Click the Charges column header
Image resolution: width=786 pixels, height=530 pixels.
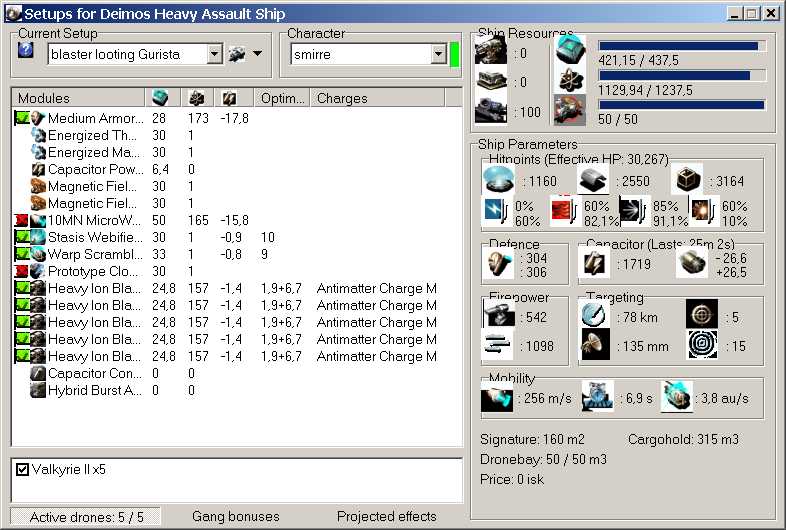coord(377,98)
